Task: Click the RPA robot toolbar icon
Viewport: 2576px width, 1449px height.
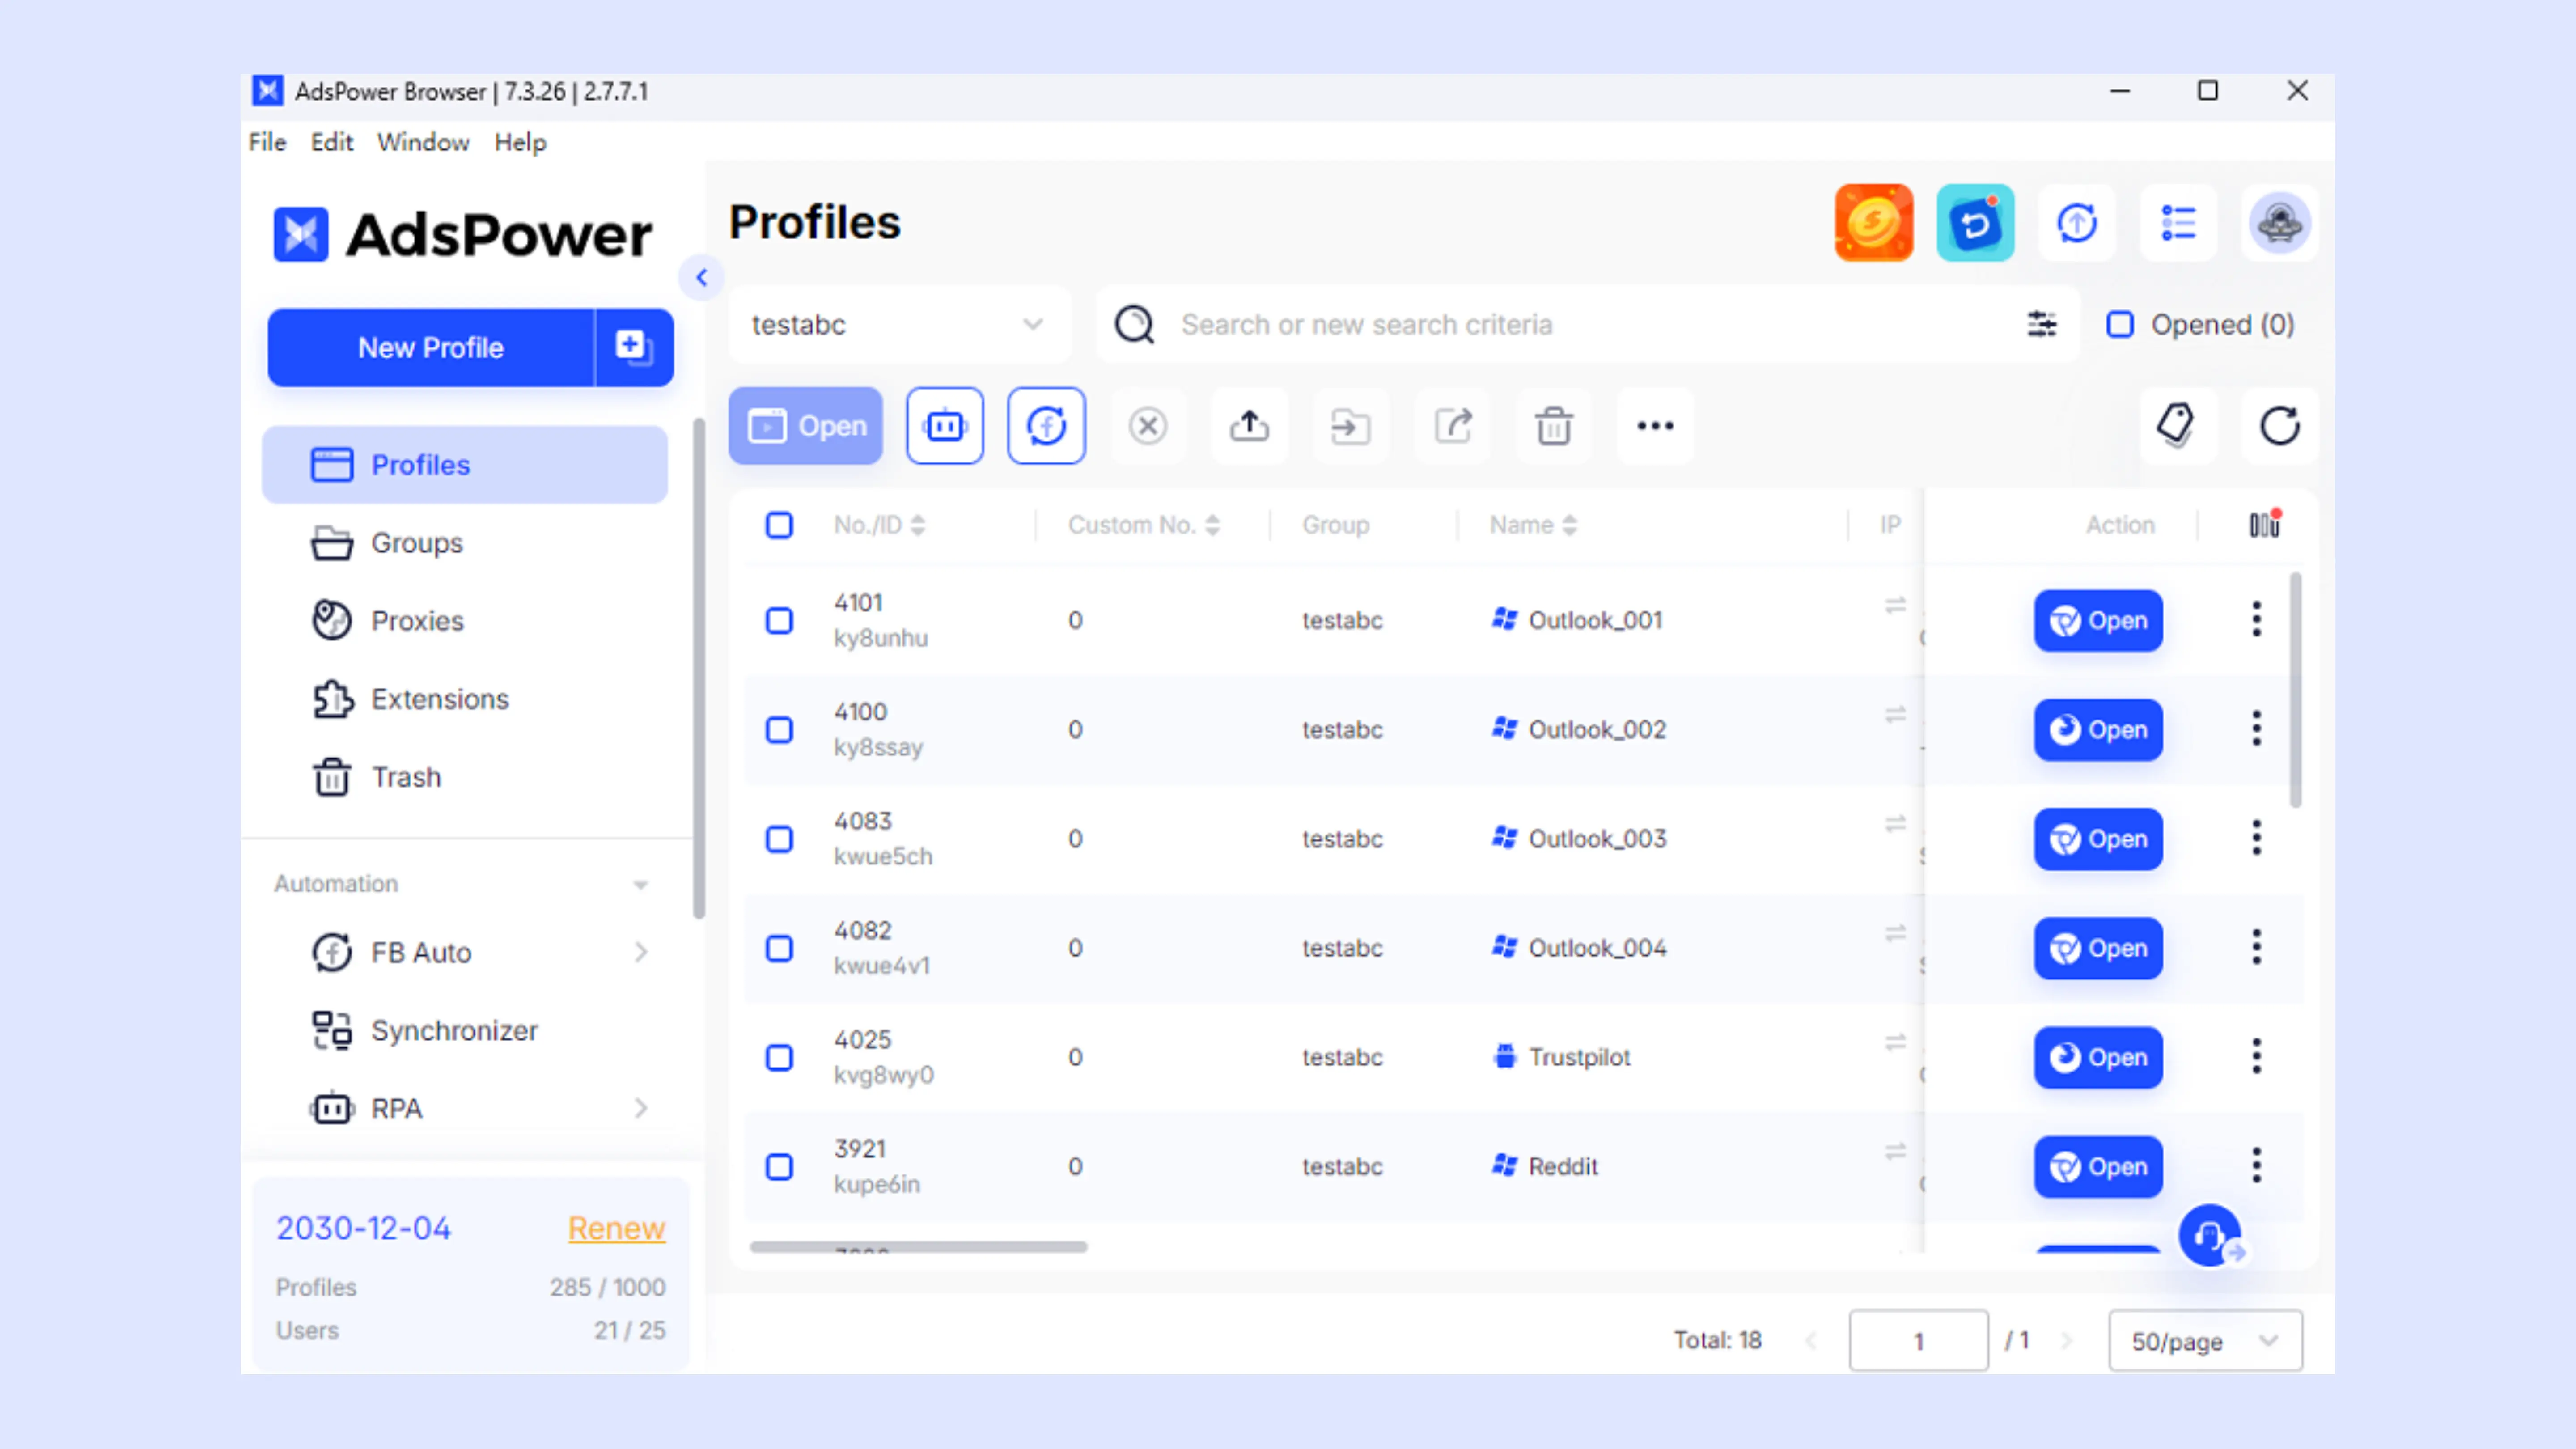Action: [x=945, y=426]
